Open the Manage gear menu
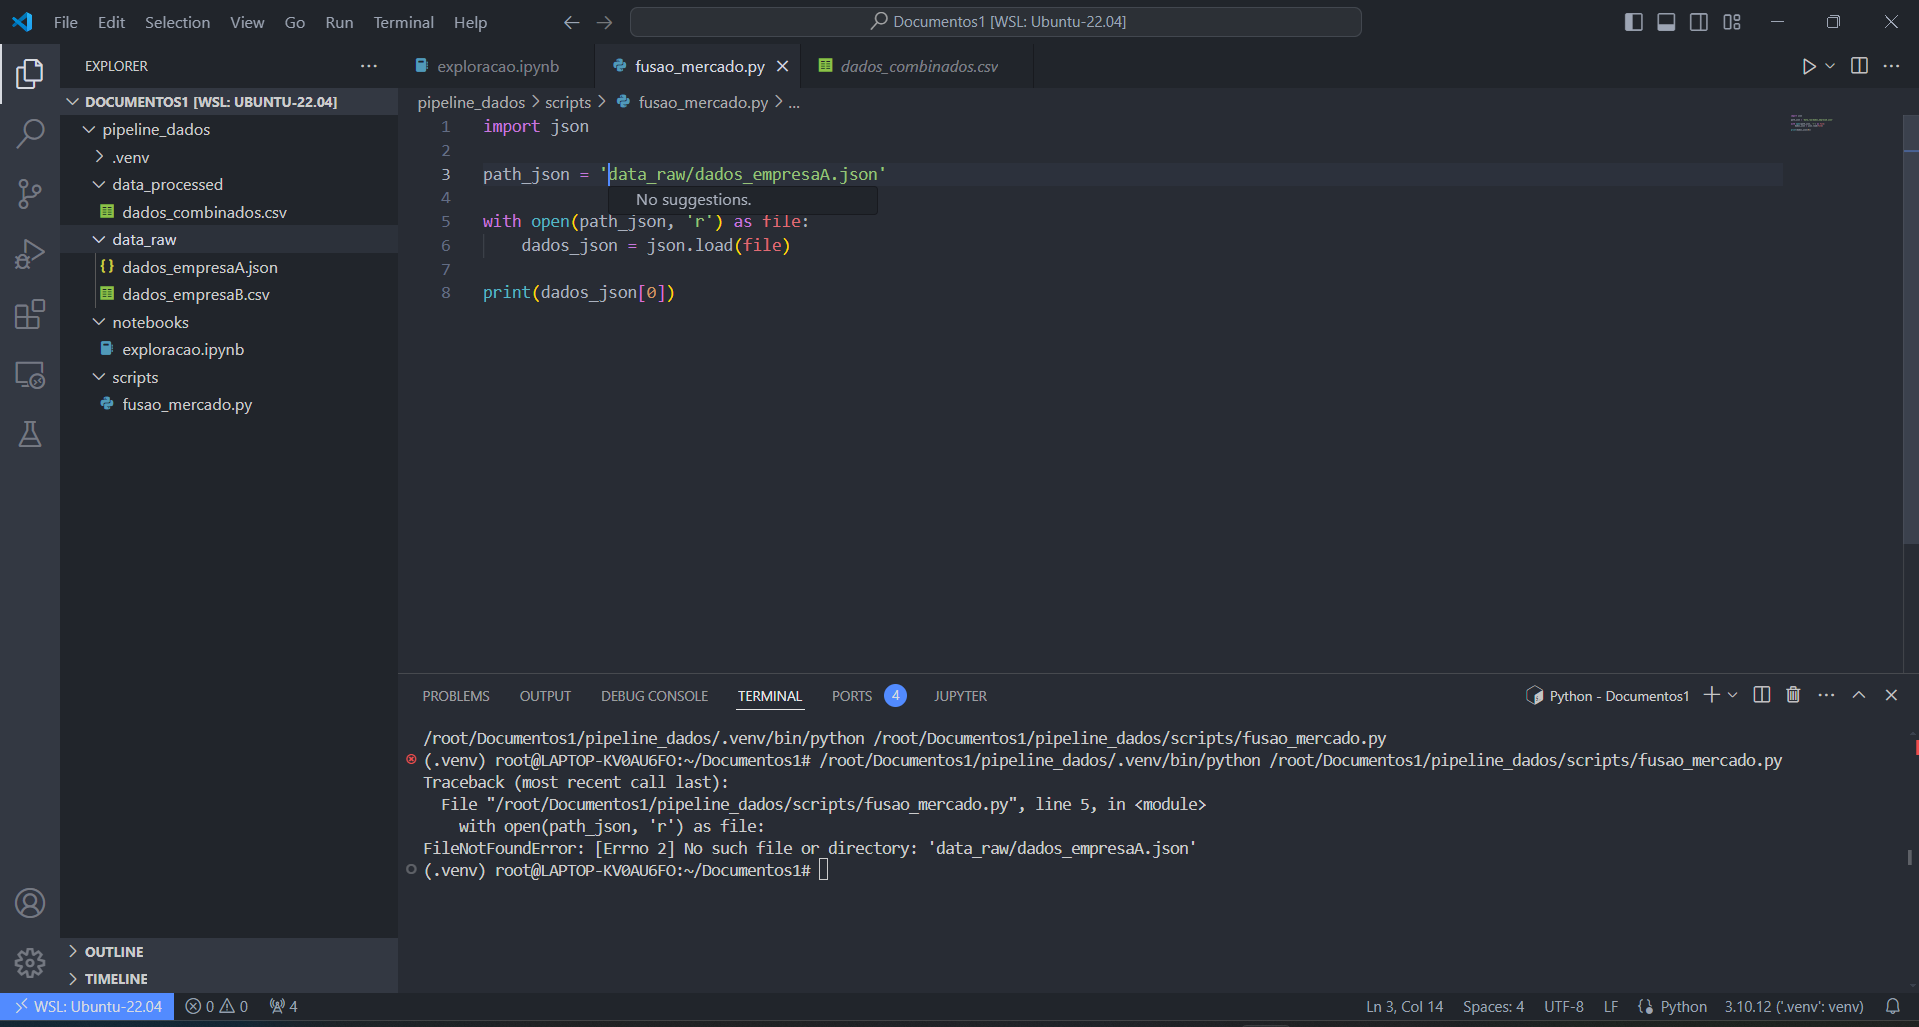 30,963
